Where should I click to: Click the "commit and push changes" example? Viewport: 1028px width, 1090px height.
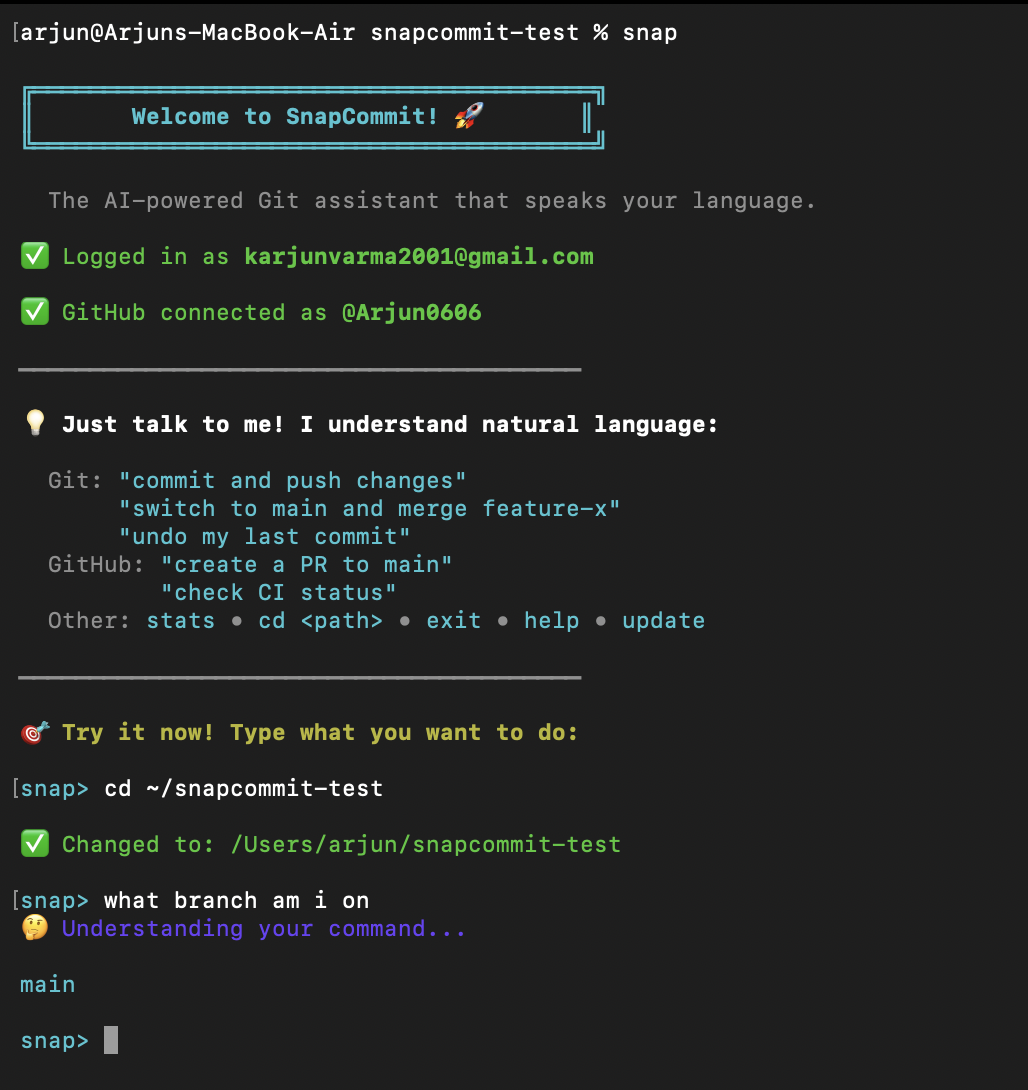[292, 481]
